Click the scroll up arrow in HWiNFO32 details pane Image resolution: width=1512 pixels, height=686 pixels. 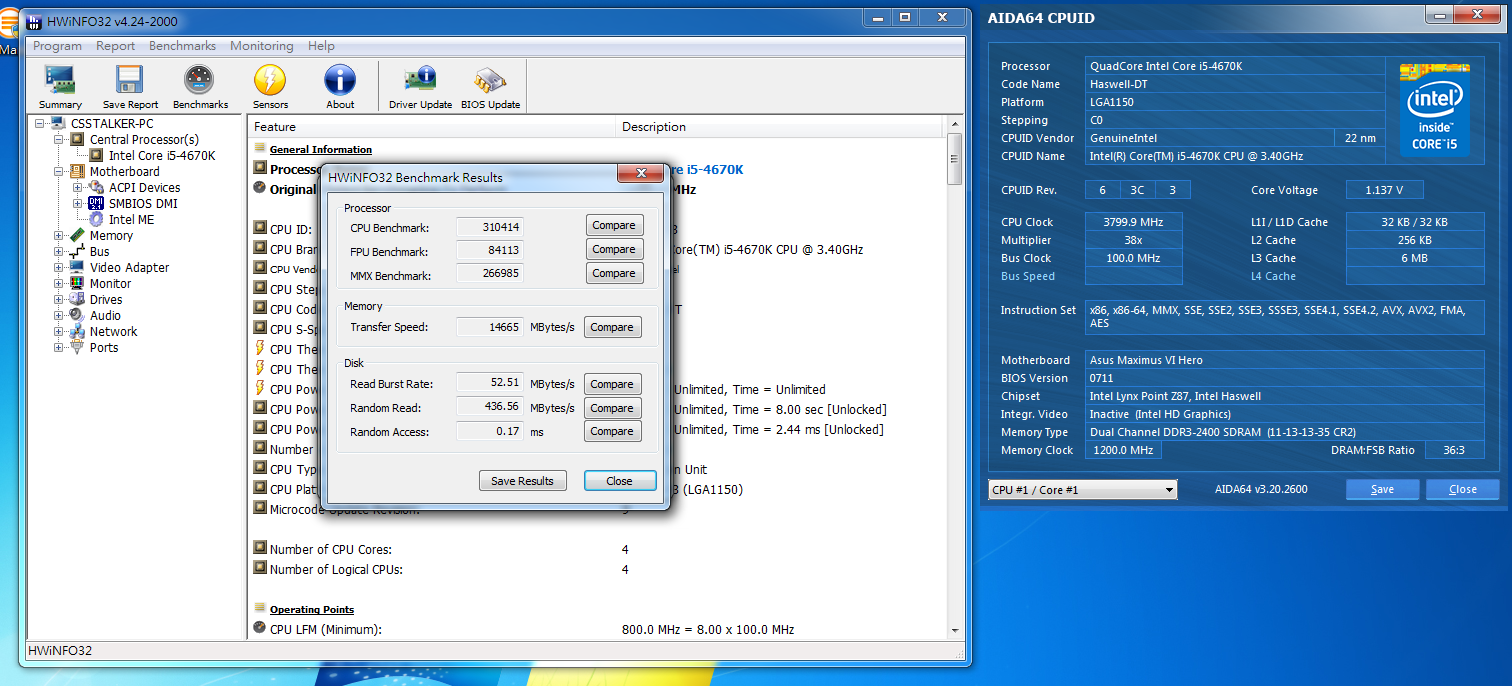coord(955,126)
